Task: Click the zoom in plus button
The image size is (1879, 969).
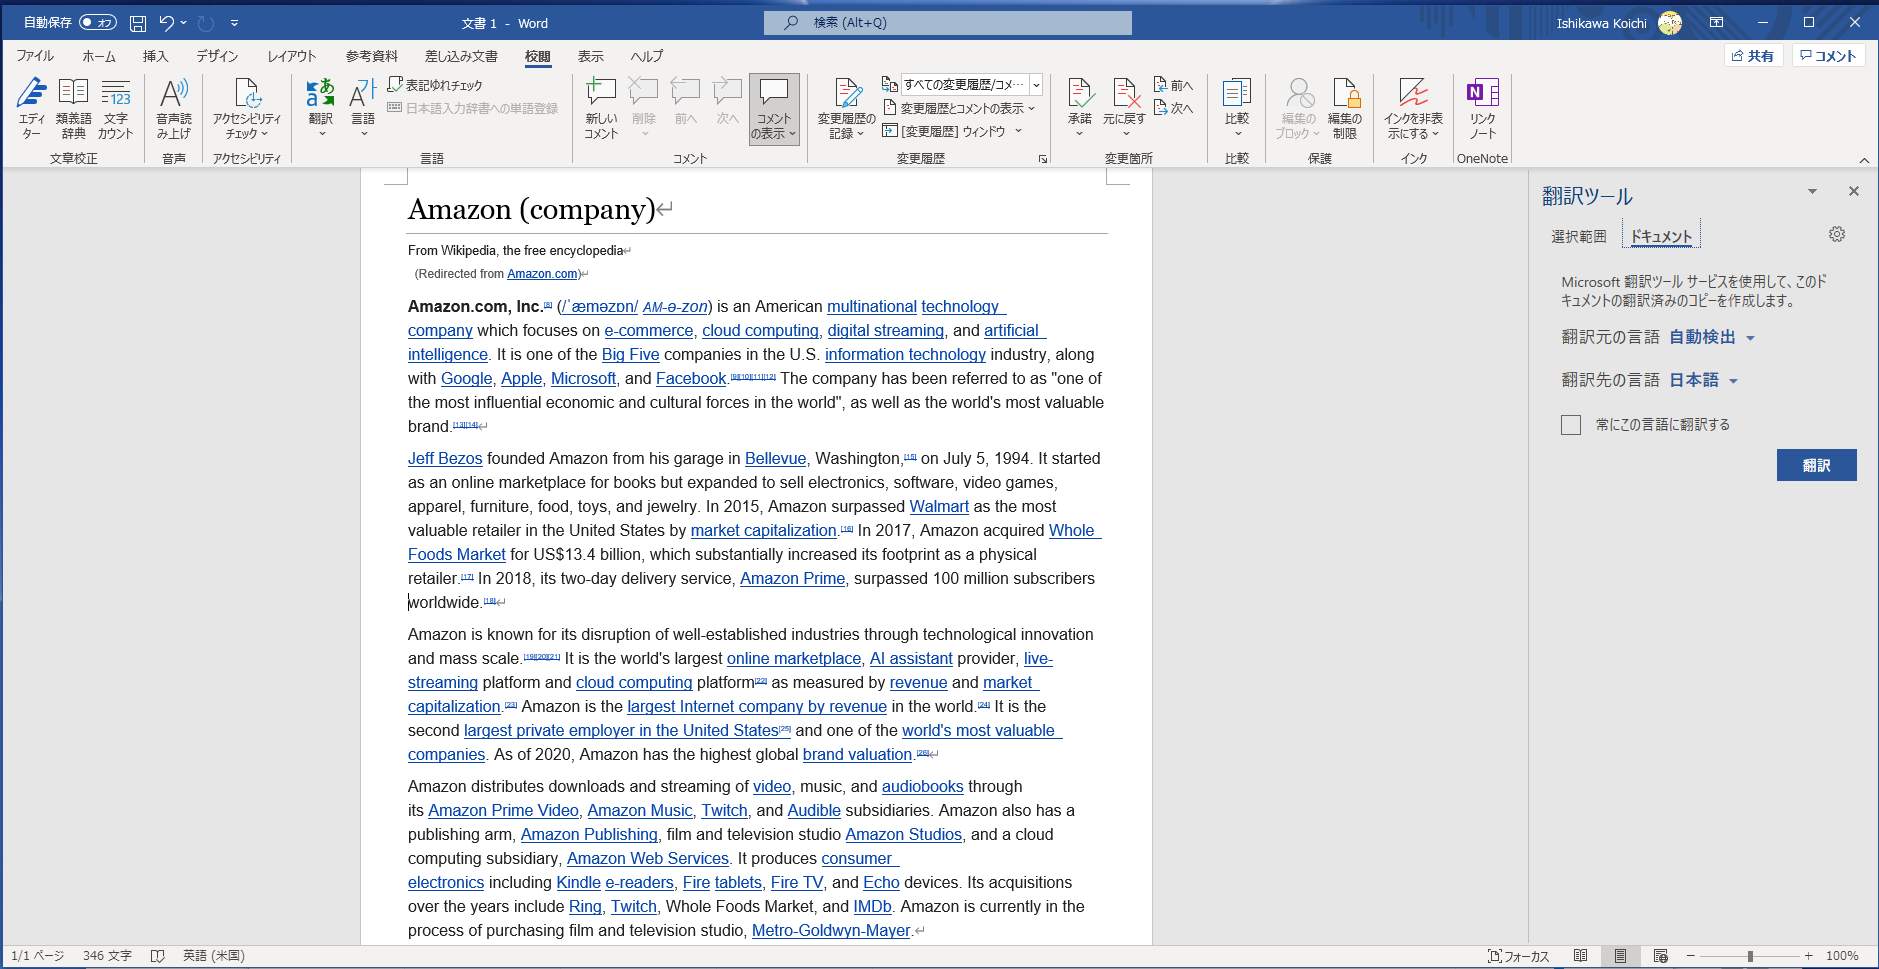Action: pos(1808,956)
